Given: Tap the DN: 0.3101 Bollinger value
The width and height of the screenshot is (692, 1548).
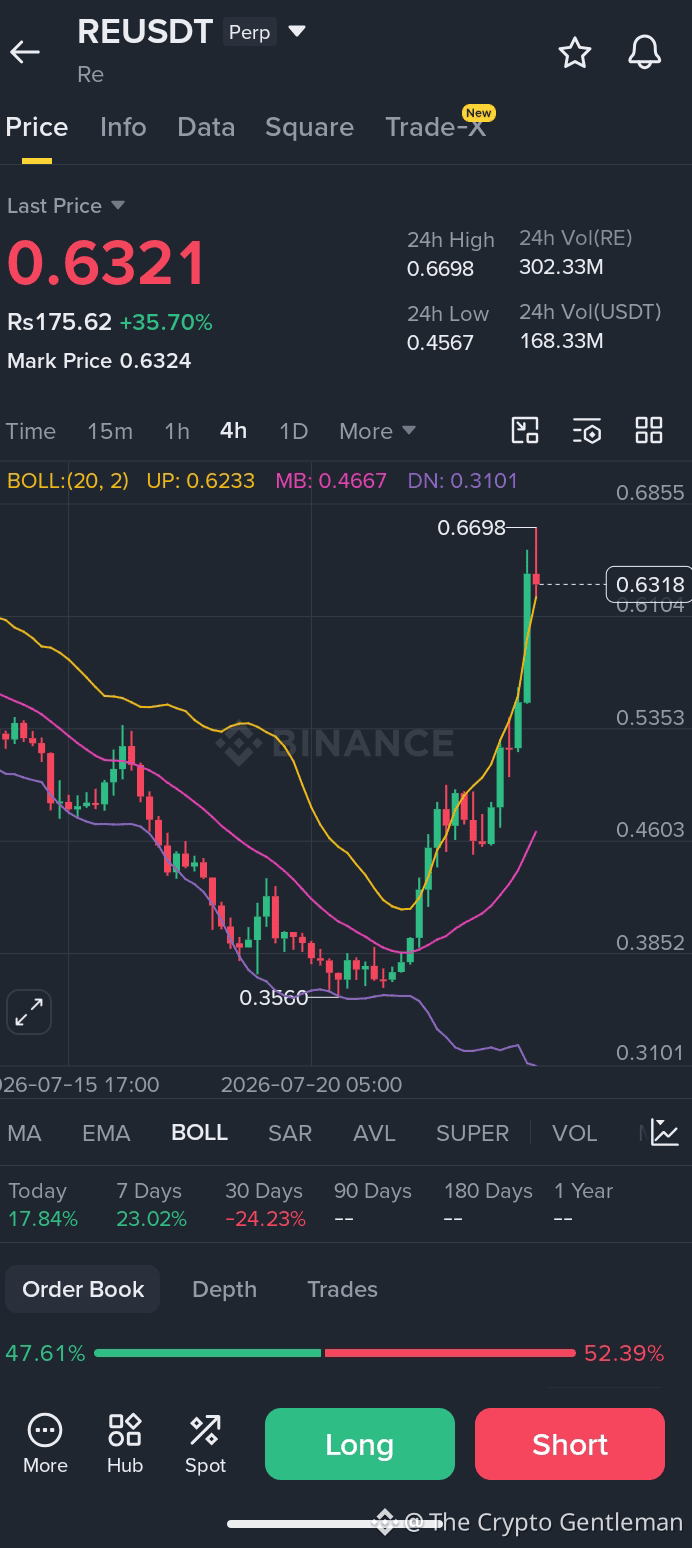Looking at the screenshot, I should [463, 481].
